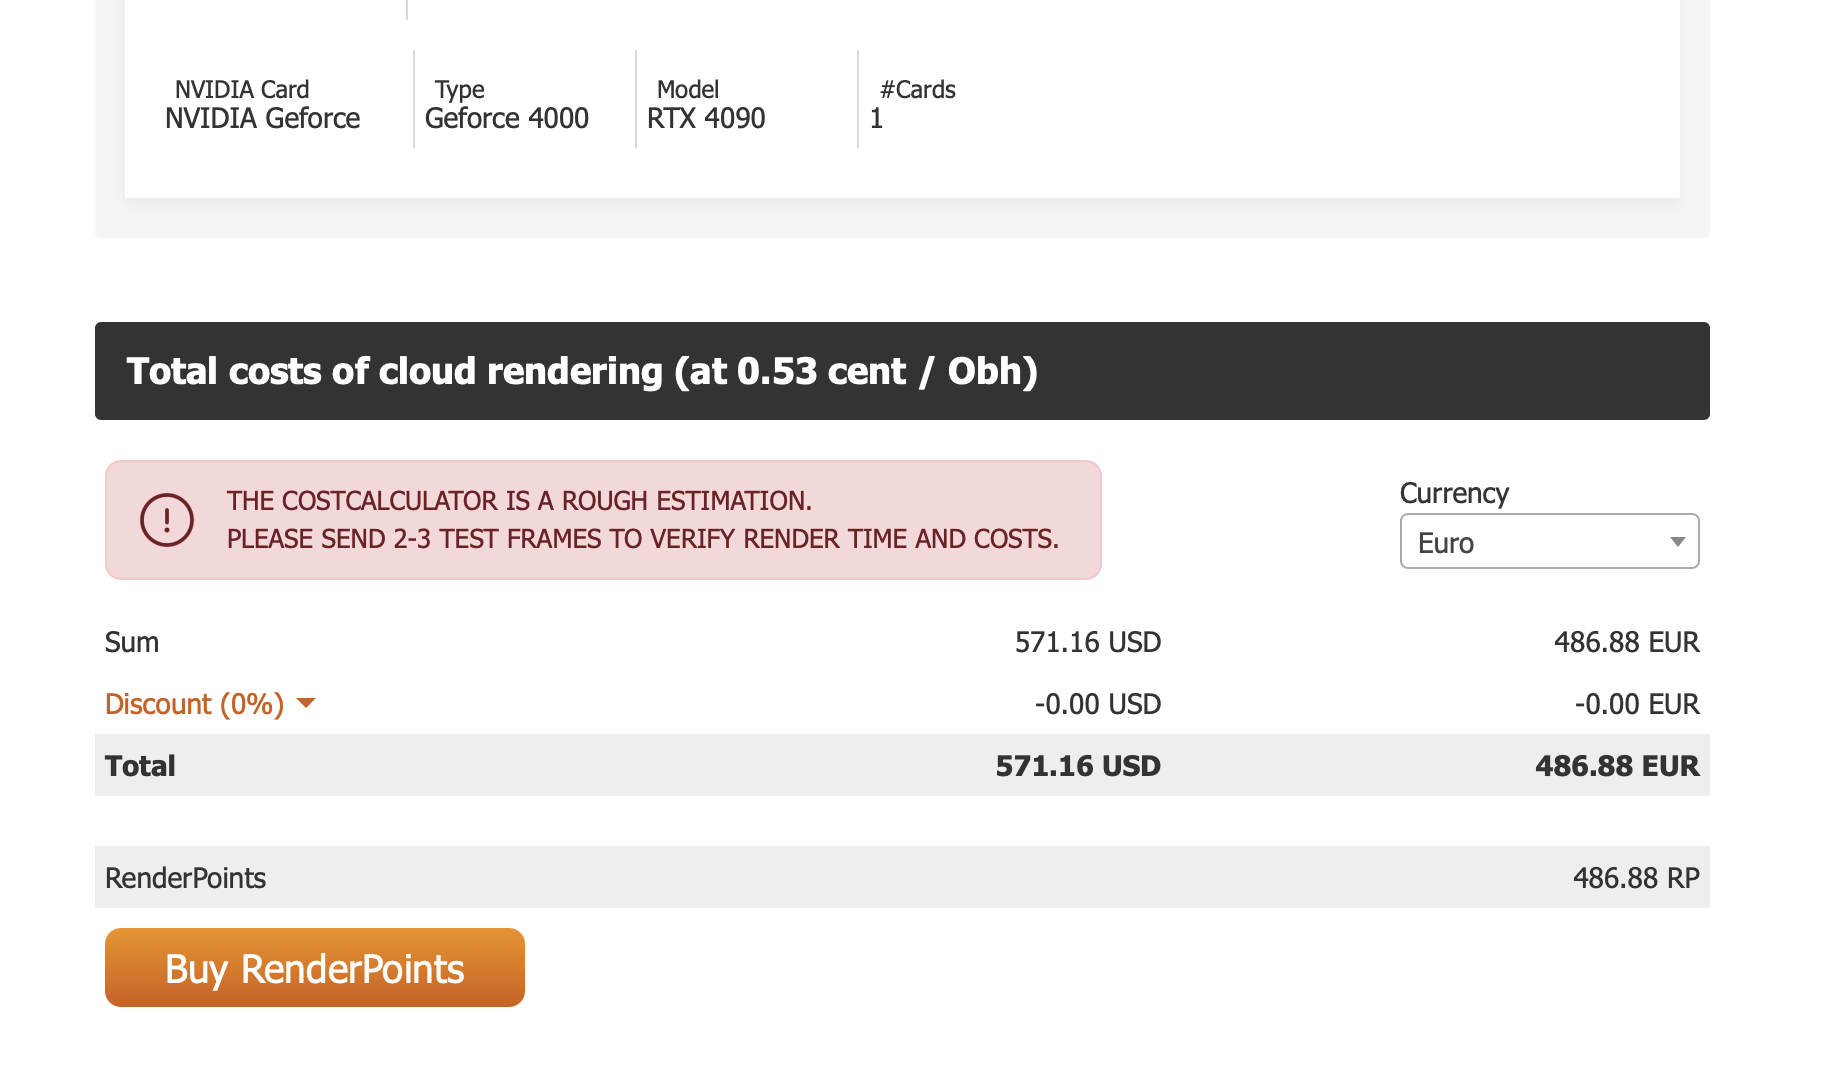Select the Sum amount 486.88 EUR
This screenshot has width=1828, height=1090.
click(x=1626, y=642)
